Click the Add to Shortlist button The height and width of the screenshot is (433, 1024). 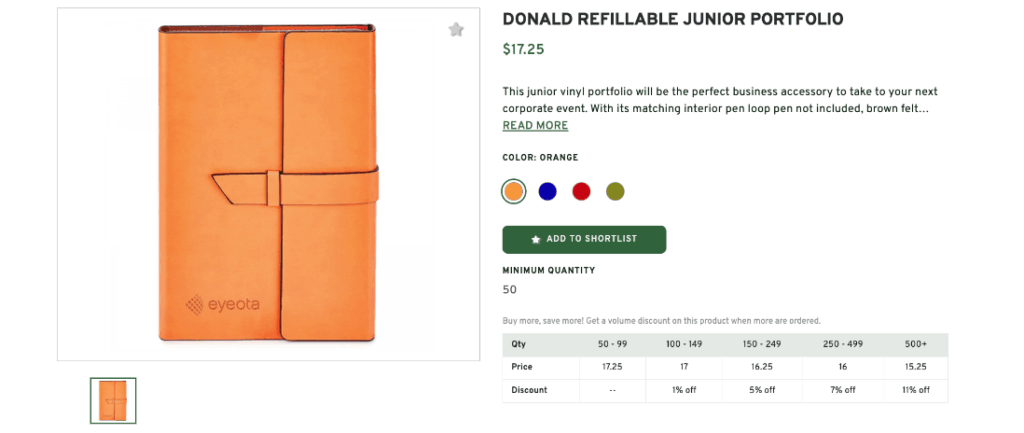click(584, 239)
